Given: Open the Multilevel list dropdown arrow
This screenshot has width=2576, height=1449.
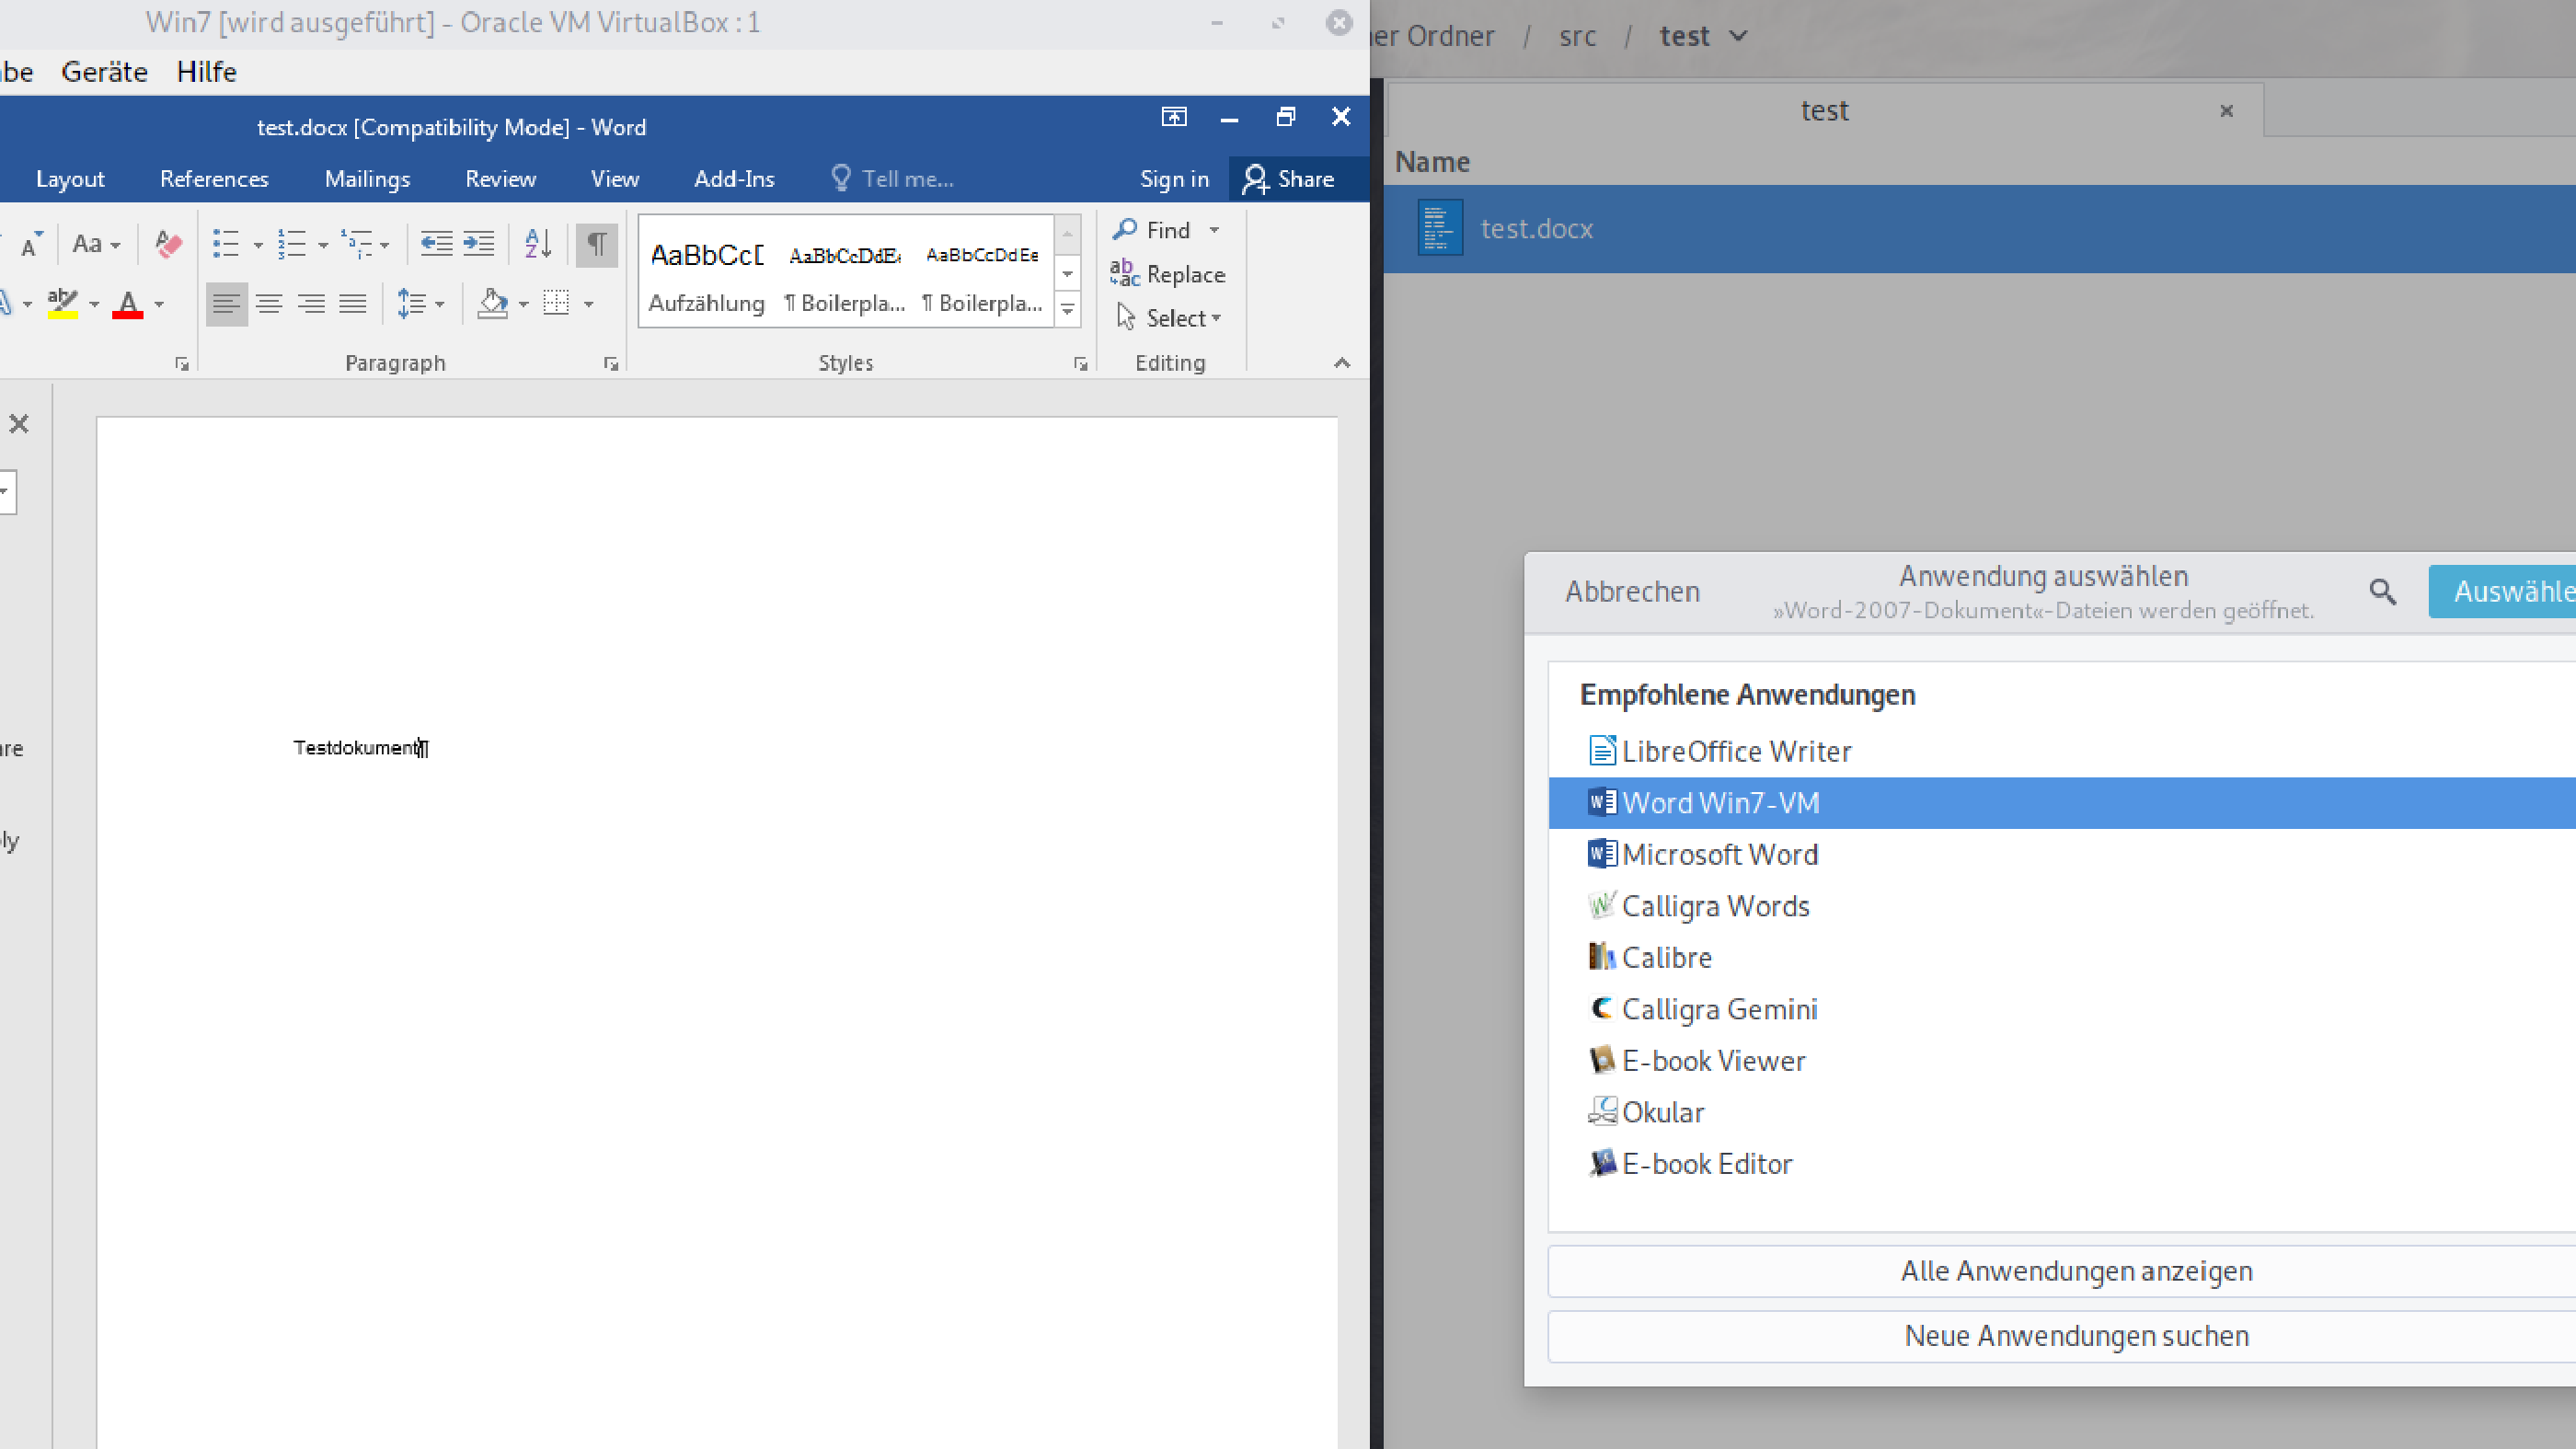Looking at the screenshot, I should point(384,245).
